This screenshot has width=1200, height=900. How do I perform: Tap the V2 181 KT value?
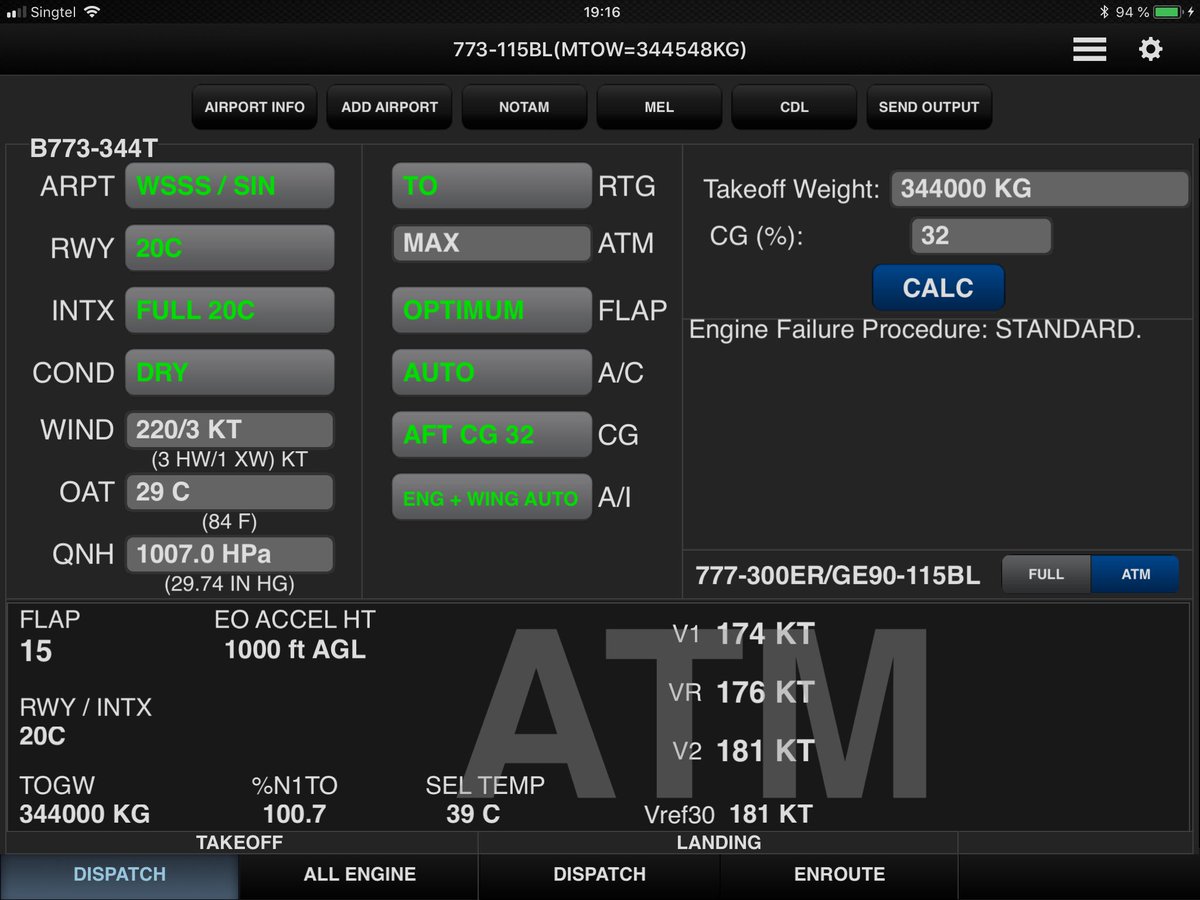(766, 750)
